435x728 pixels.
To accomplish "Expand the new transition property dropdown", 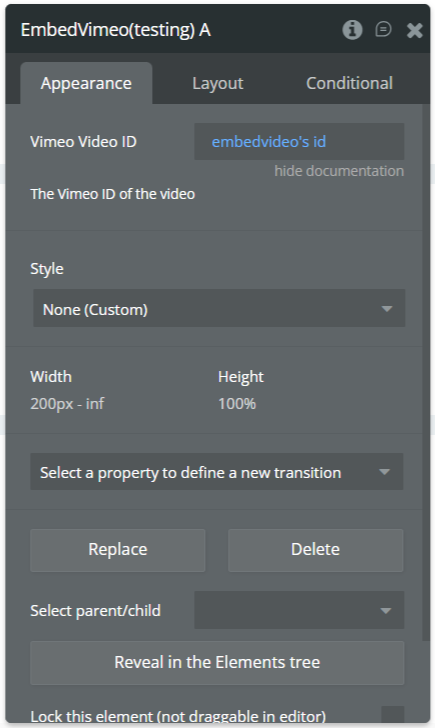I will click(217, 472).
